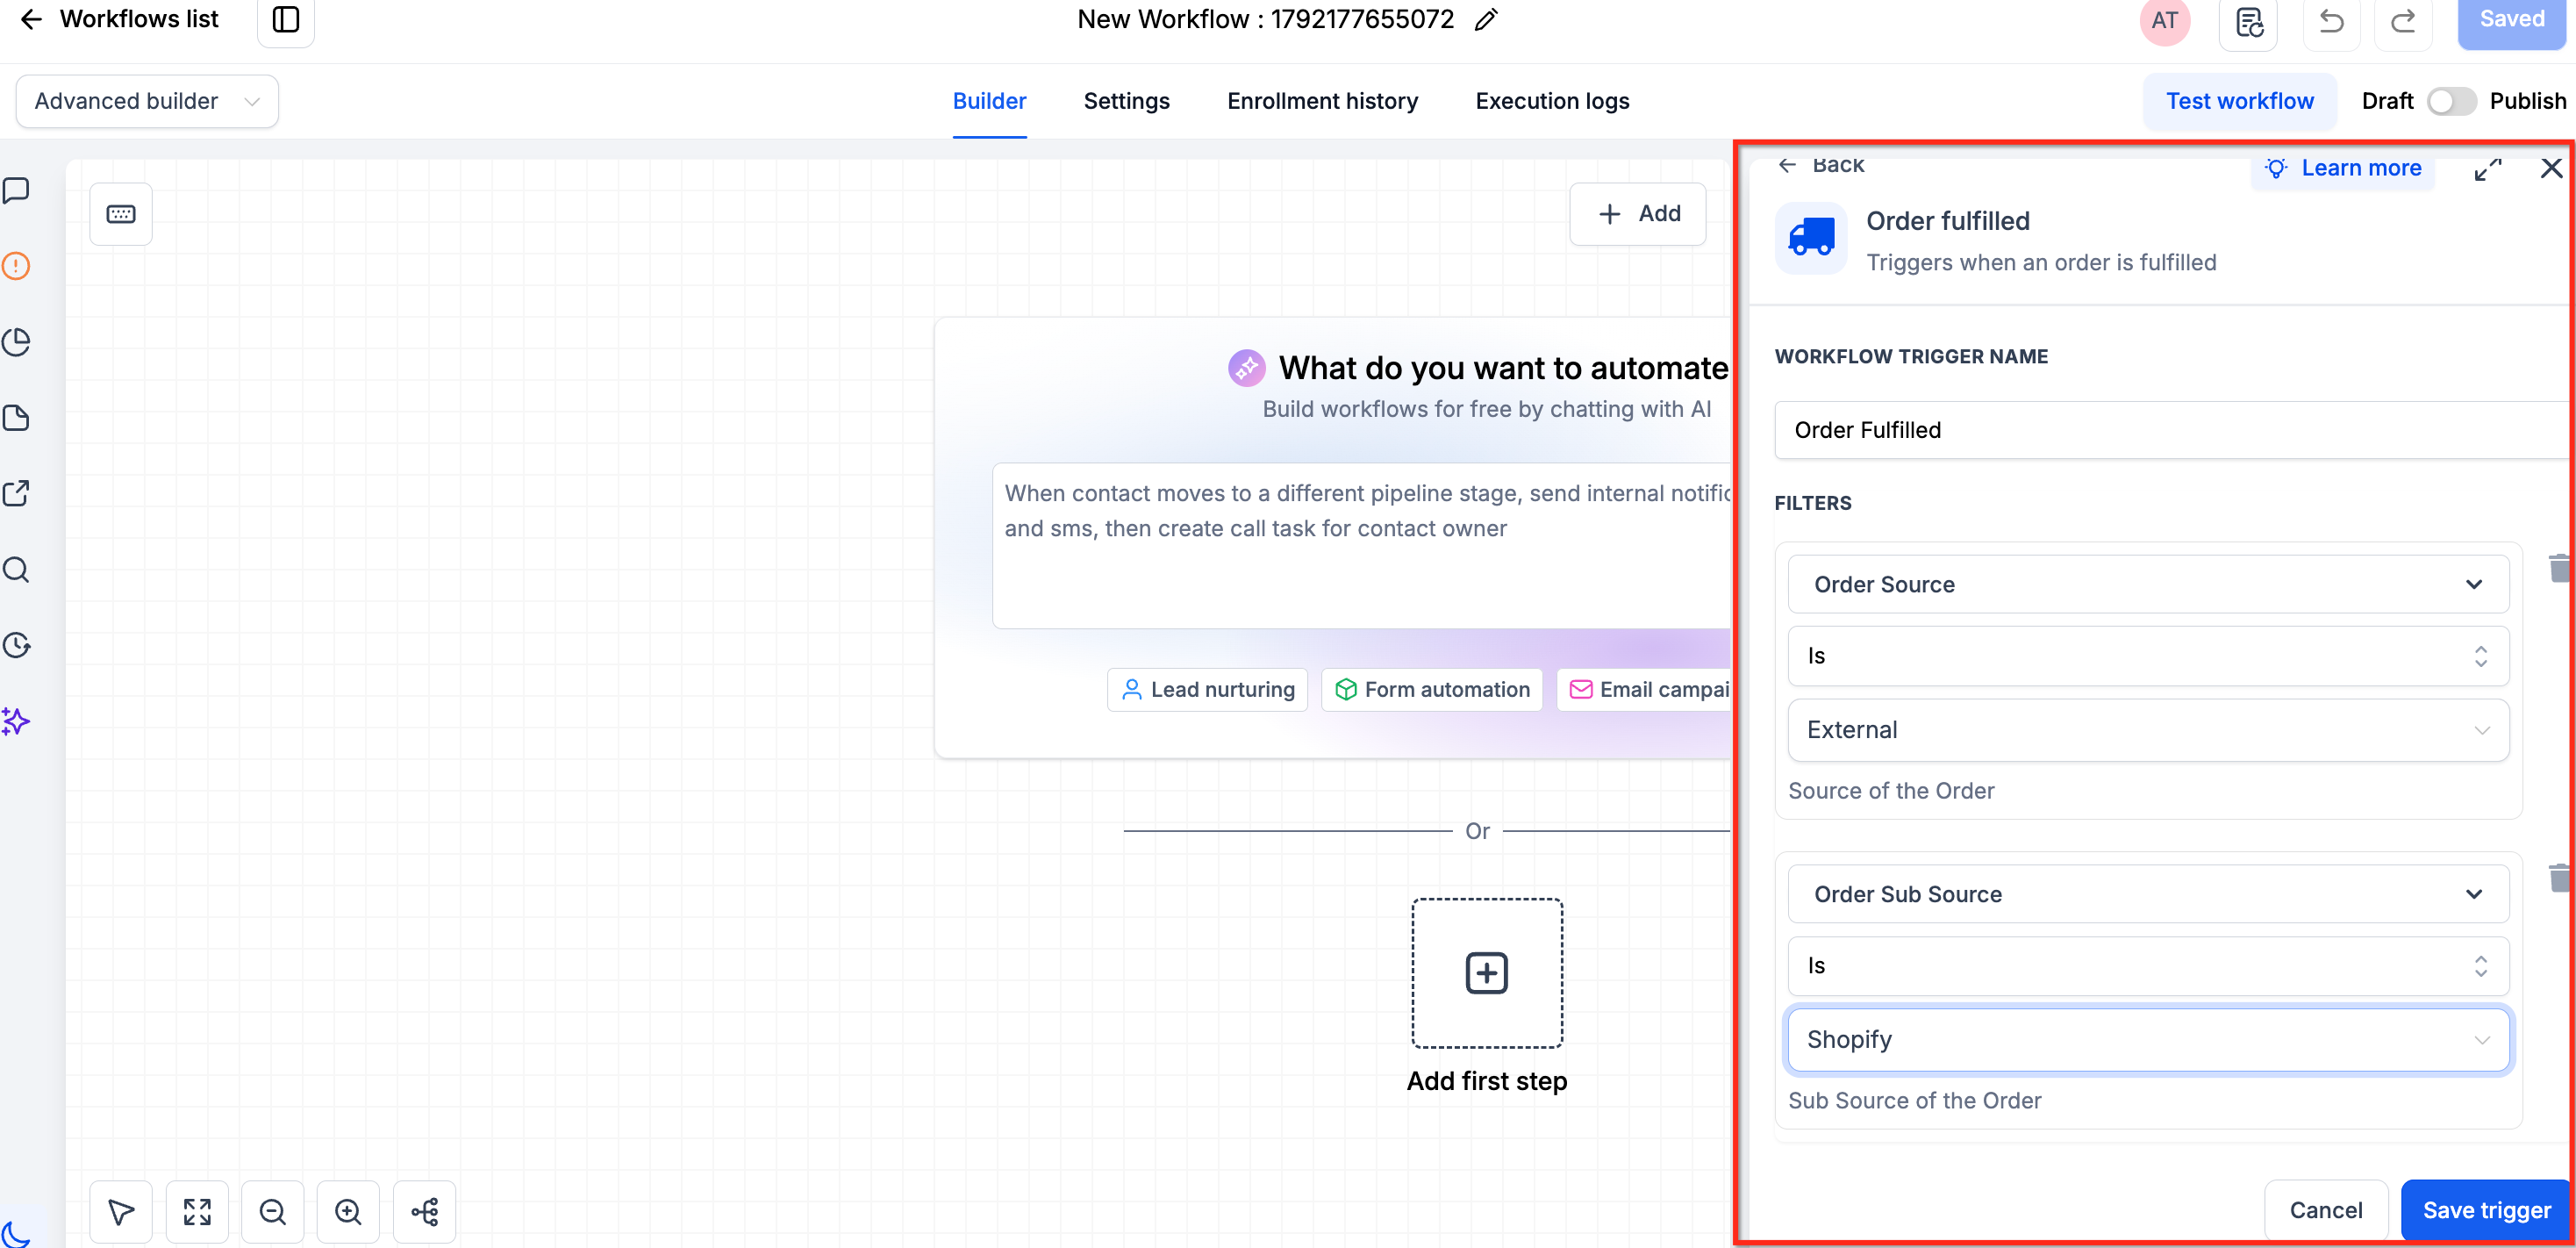Open the External value dropdown

click(2148, 730)
